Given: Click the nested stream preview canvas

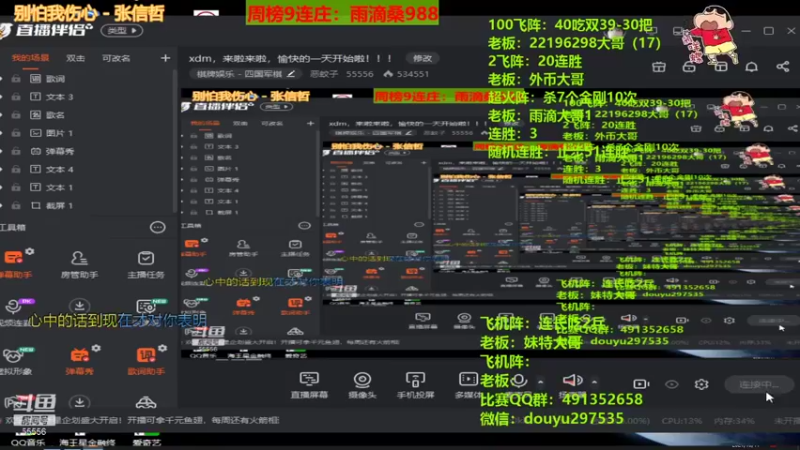Looking at the screenshot, I should (x=490, y=222).
